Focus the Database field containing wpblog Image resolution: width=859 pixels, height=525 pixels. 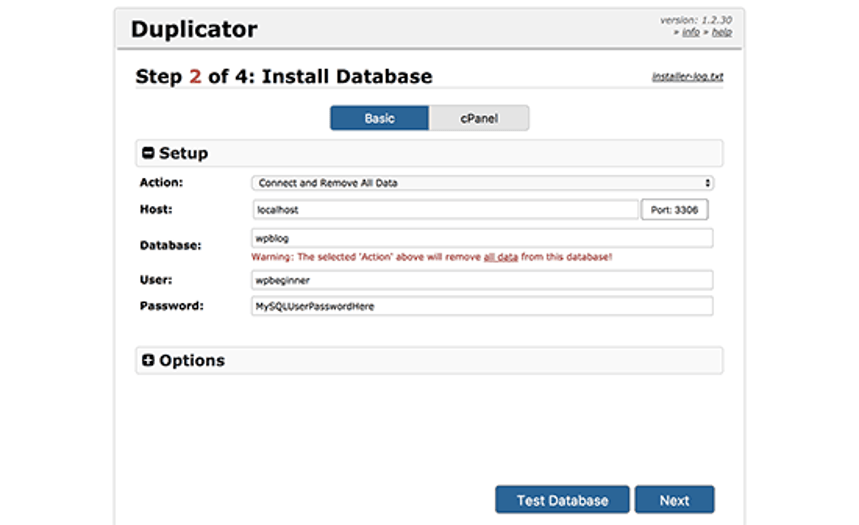pyautogui.click(x=482, y=238)
